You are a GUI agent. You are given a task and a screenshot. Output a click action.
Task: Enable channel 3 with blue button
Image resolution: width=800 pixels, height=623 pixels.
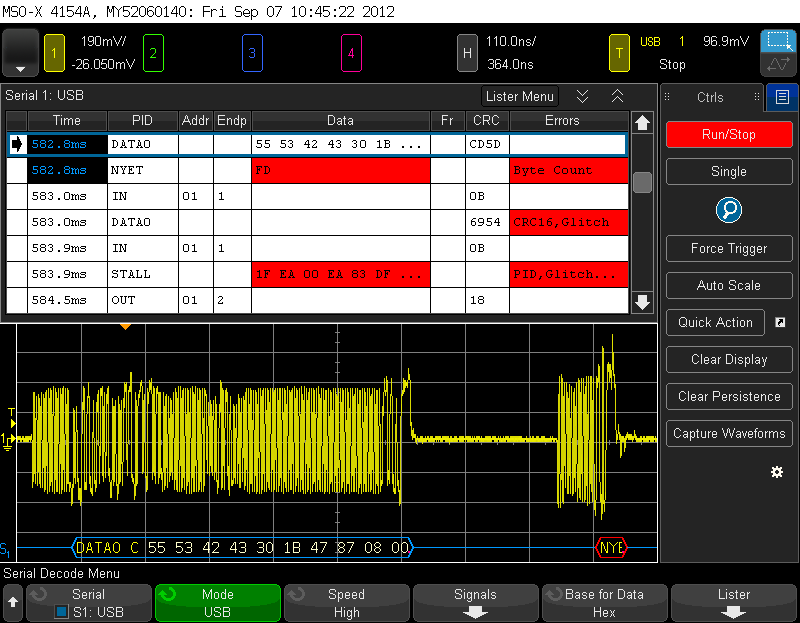tap(252, 53)
